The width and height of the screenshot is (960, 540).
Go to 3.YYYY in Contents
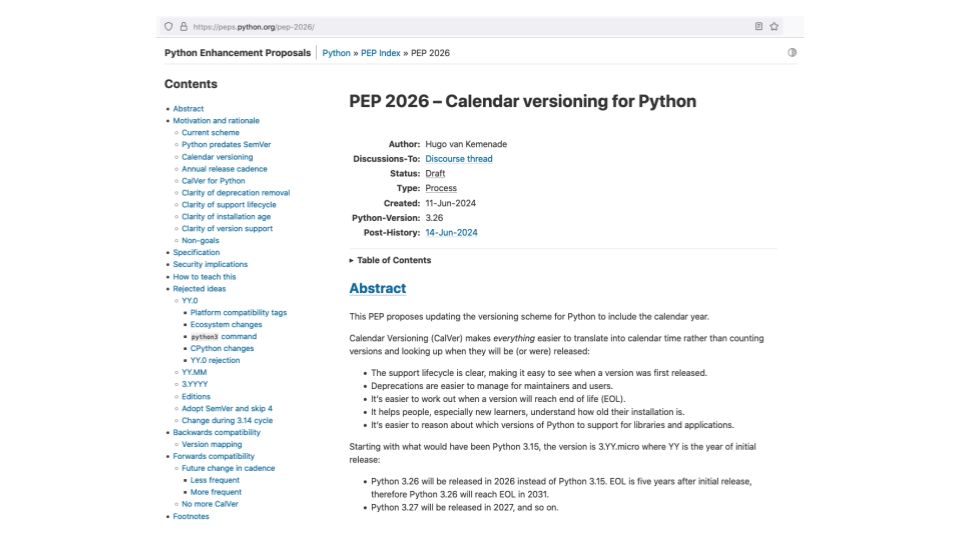(x=194, y=384)
